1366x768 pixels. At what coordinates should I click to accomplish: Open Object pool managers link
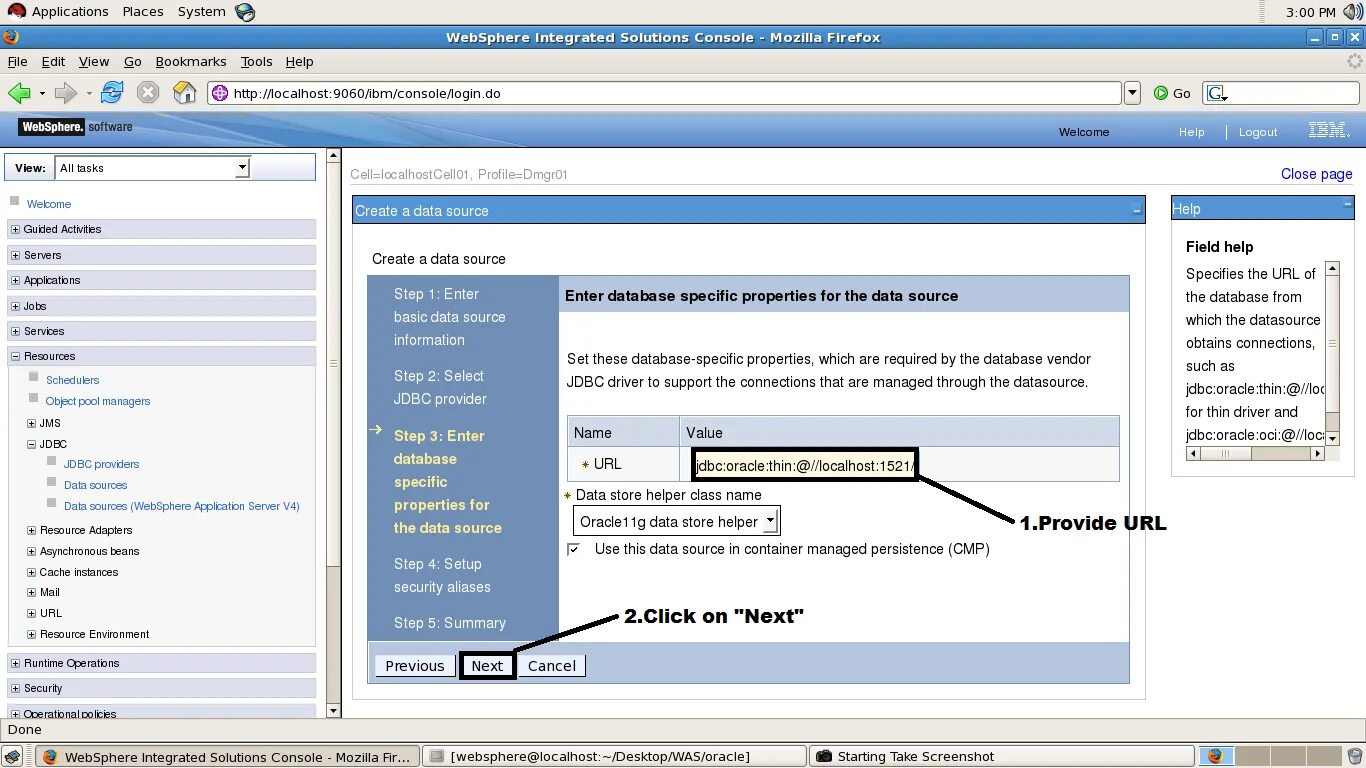click(x=98, y=401)
